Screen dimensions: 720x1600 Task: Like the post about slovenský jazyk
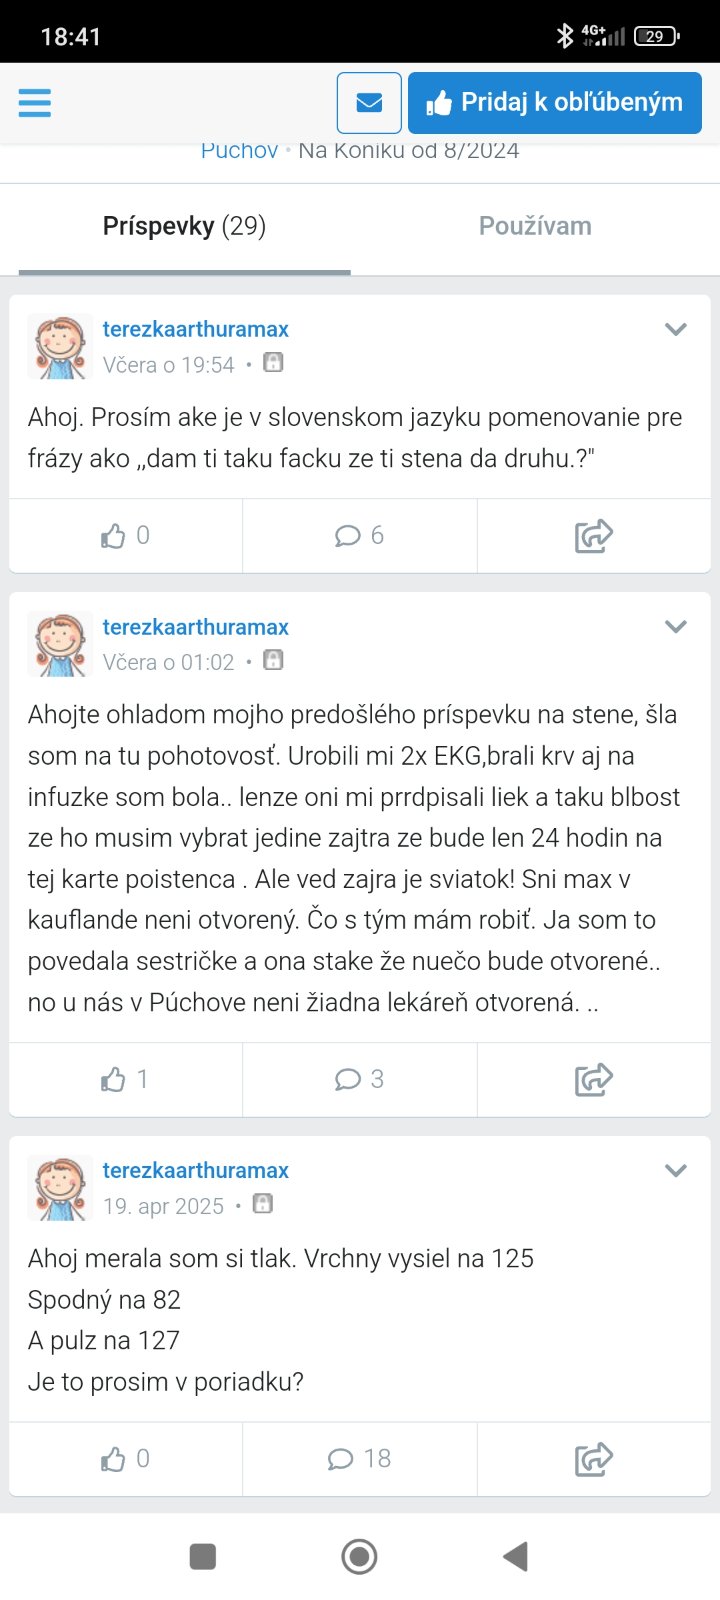(126, 536)
